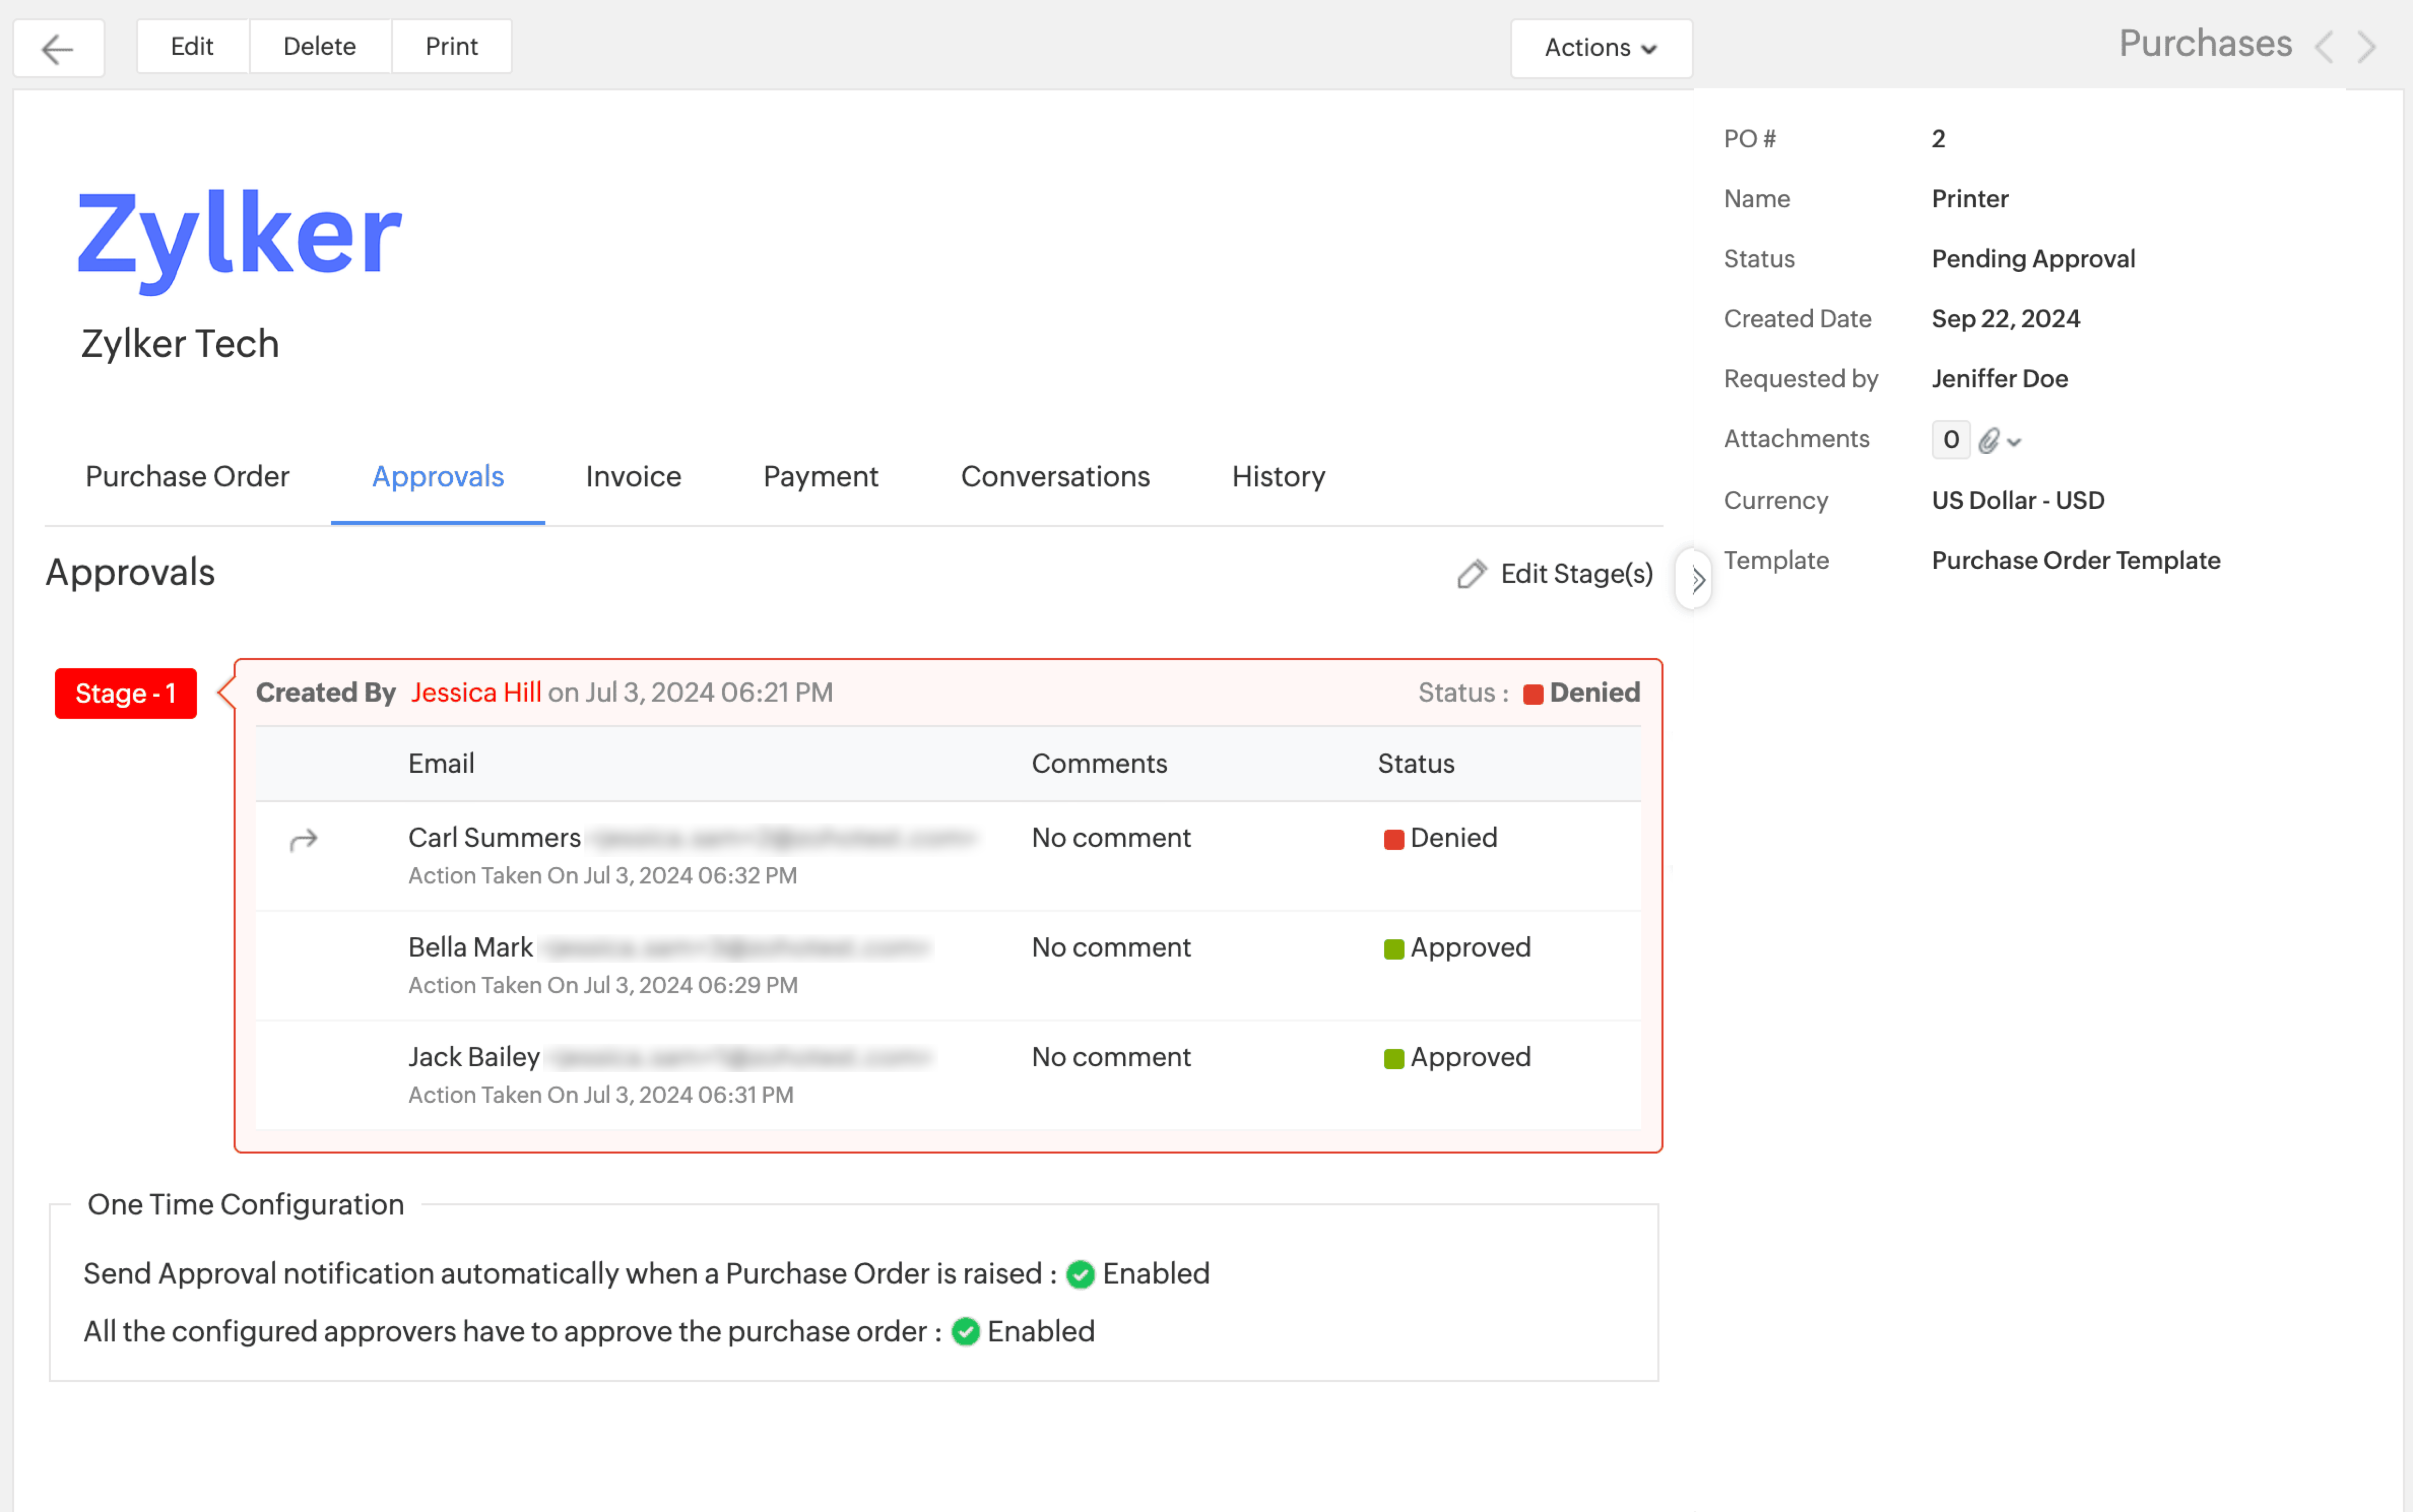Click the Jessica Hill creator link
This screenshot has width=2413, height=1512.
coord(476,693)
